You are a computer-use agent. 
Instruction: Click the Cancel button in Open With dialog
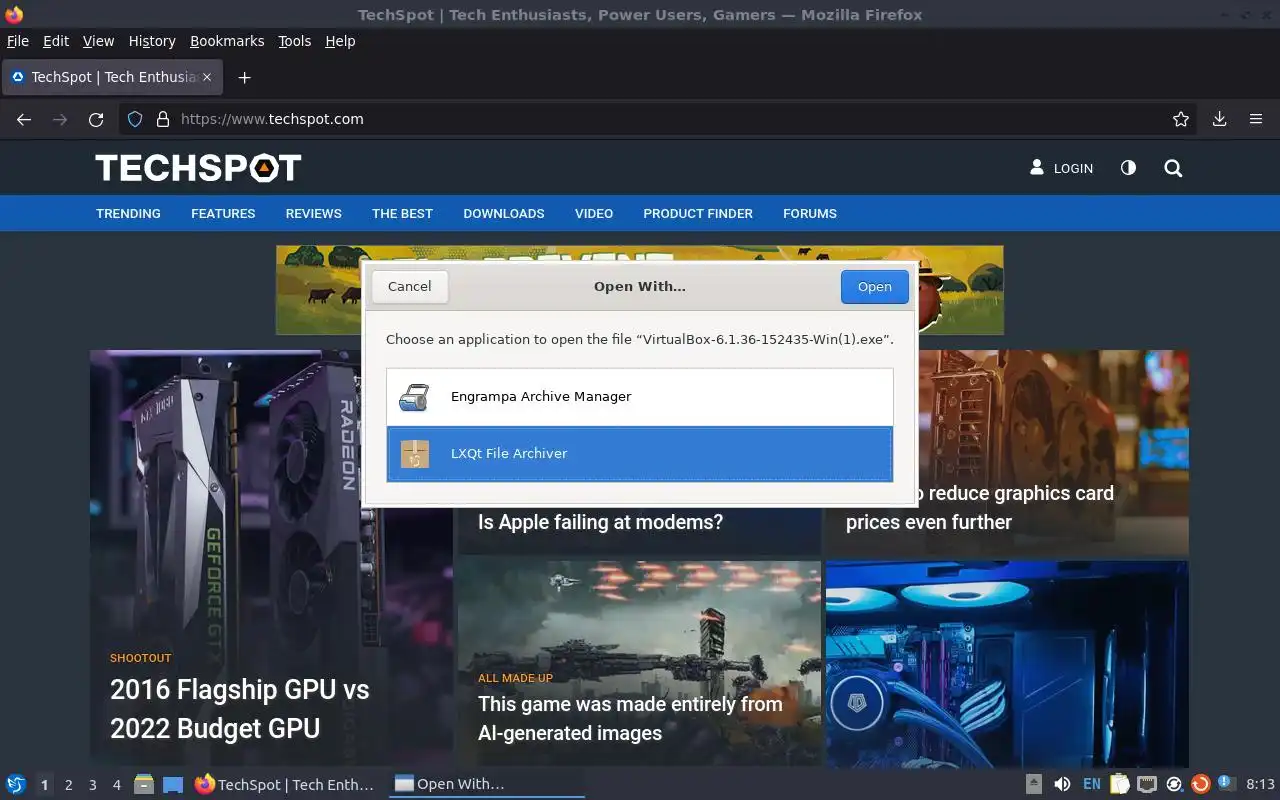[409, 286]
